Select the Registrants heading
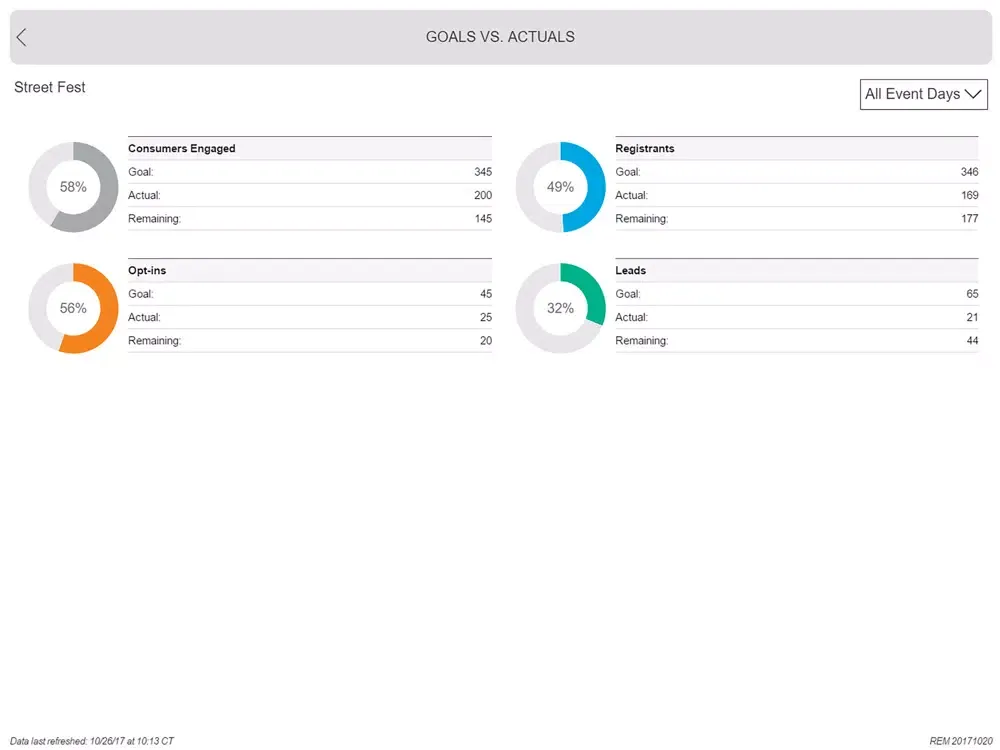The height and width of the screenshot is (750, 1000). [645, 149]
